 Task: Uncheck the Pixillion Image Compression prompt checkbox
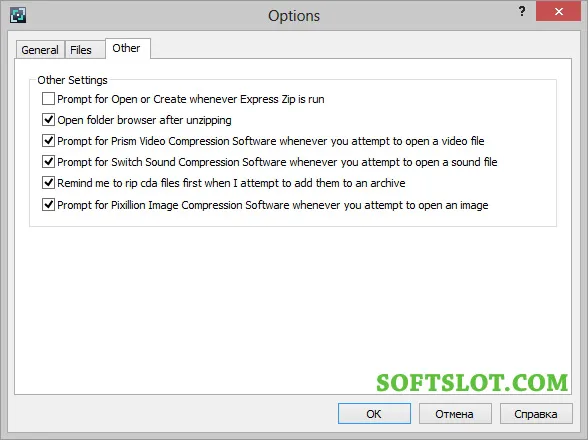[x=48, y=205]
